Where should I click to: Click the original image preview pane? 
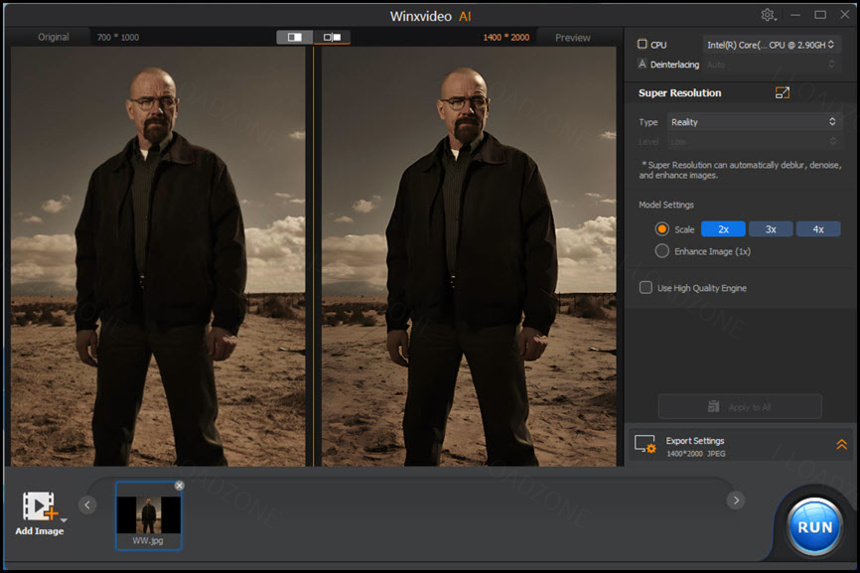click(158, 256)
